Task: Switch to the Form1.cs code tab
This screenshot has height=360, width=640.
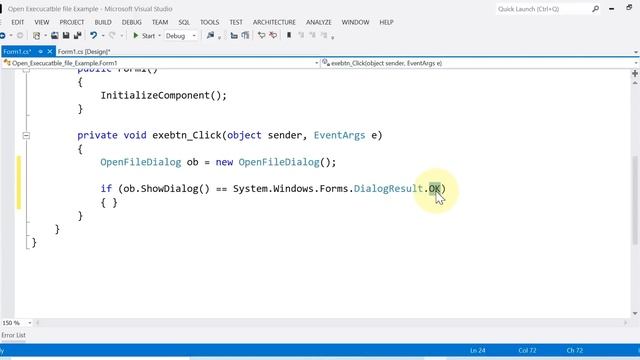Action: 18,52
